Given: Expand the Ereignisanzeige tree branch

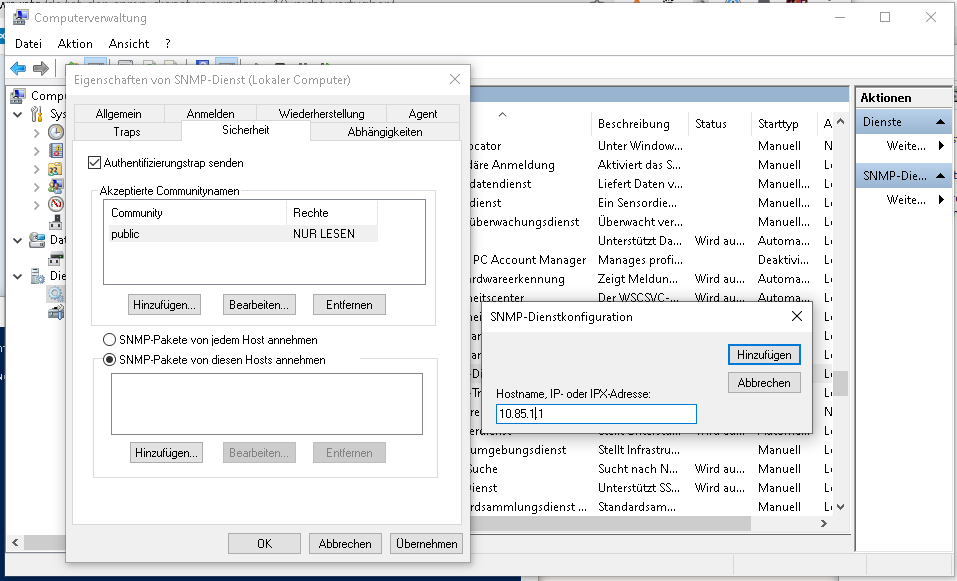Looking at the screenshot, I should [37, 152].
